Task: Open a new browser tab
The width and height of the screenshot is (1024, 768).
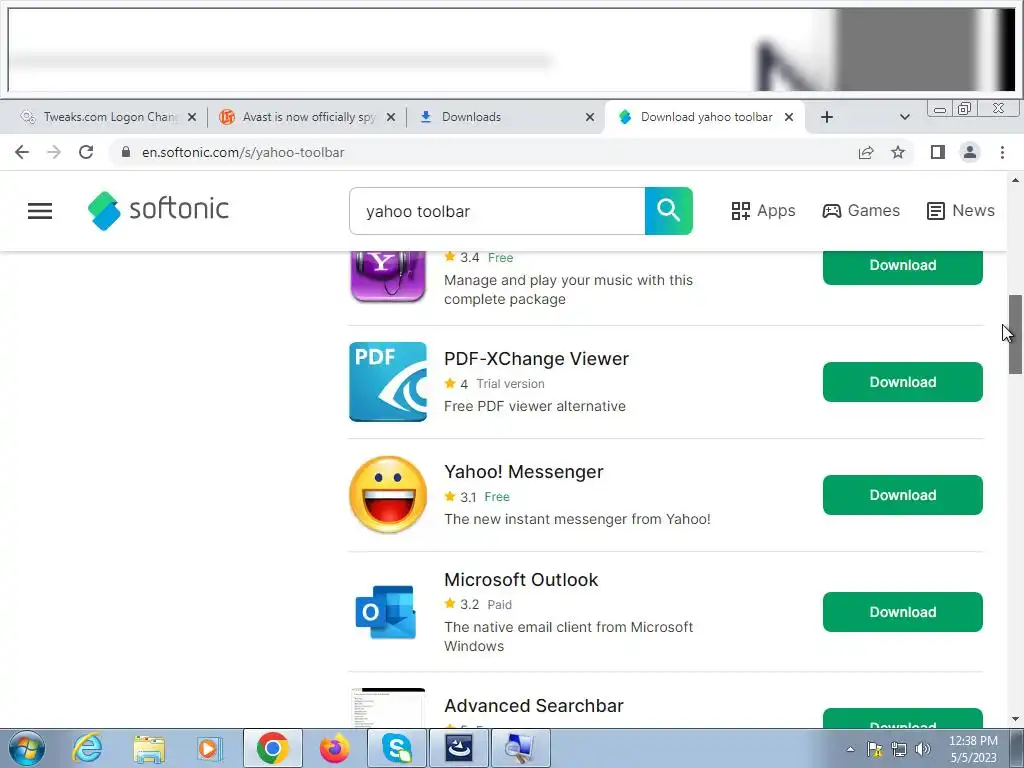Action: [827, 117]
